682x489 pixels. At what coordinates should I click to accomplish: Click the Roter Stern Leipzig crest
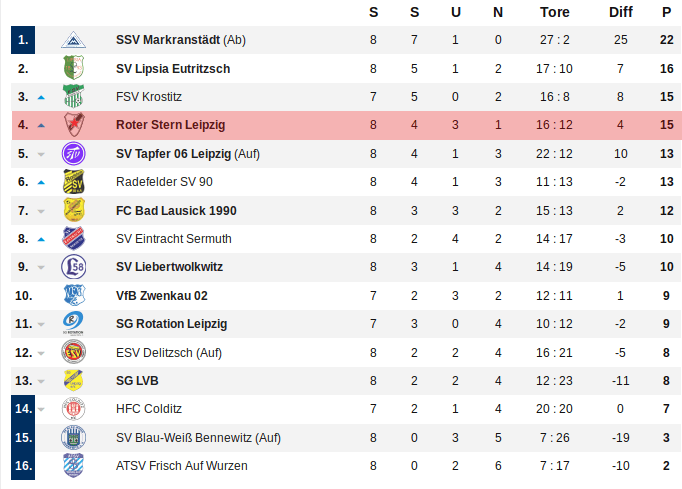(74, 125)
